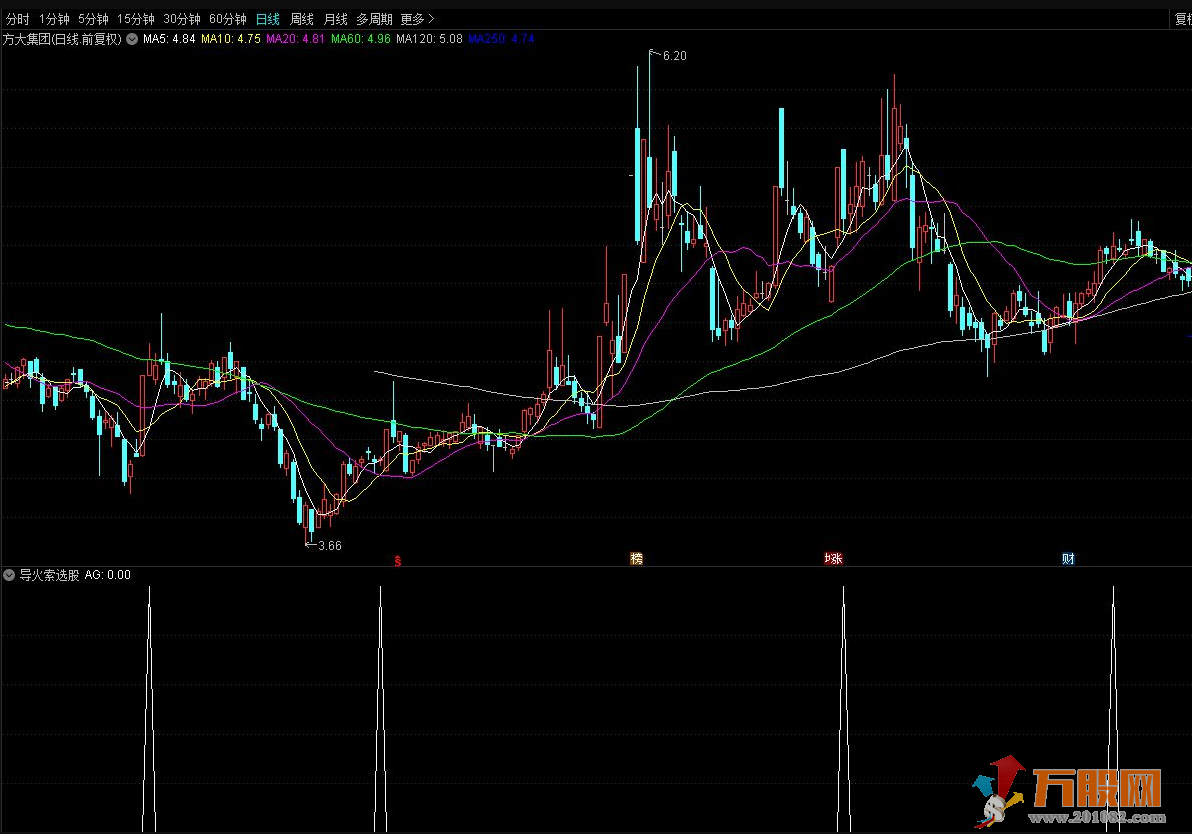Click the red S marker icon

(x=398, y=561)
